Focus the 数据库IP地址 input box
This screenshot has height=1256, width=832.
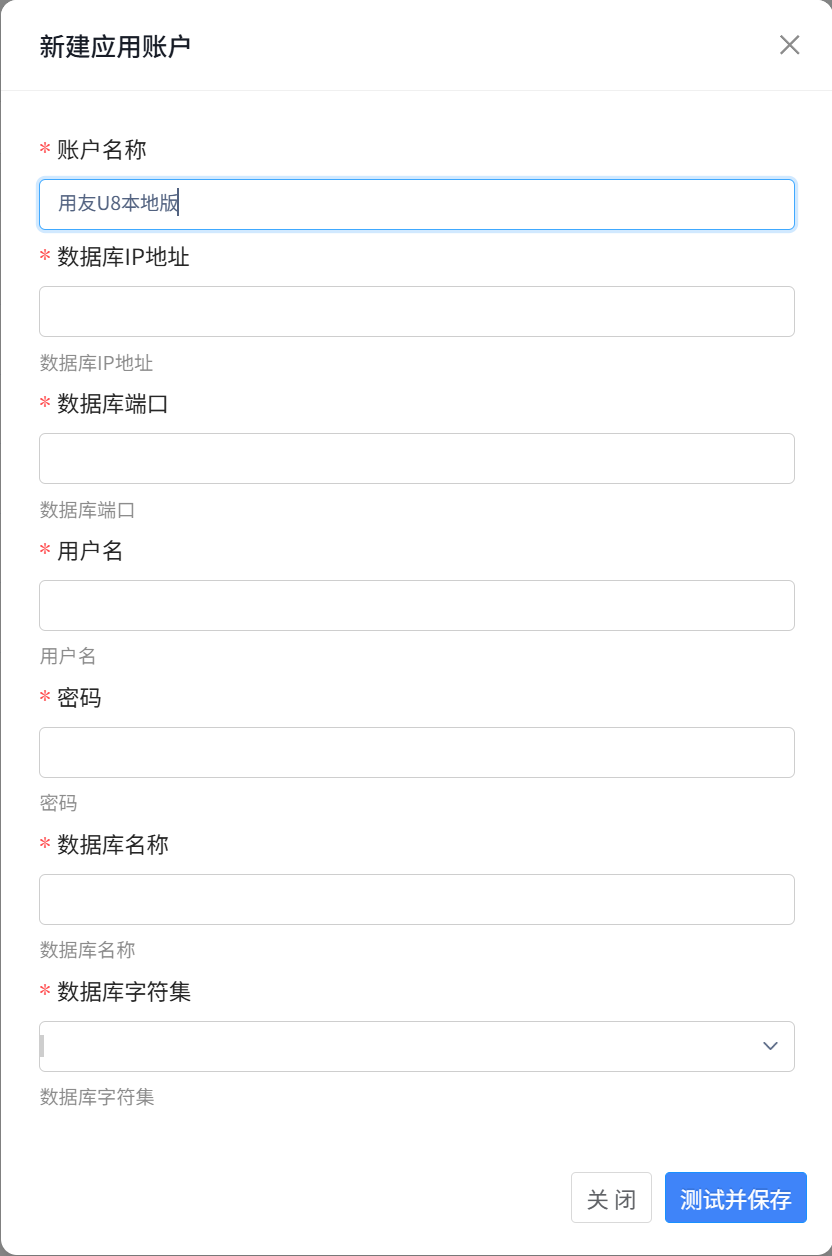(x=417, y=311)
